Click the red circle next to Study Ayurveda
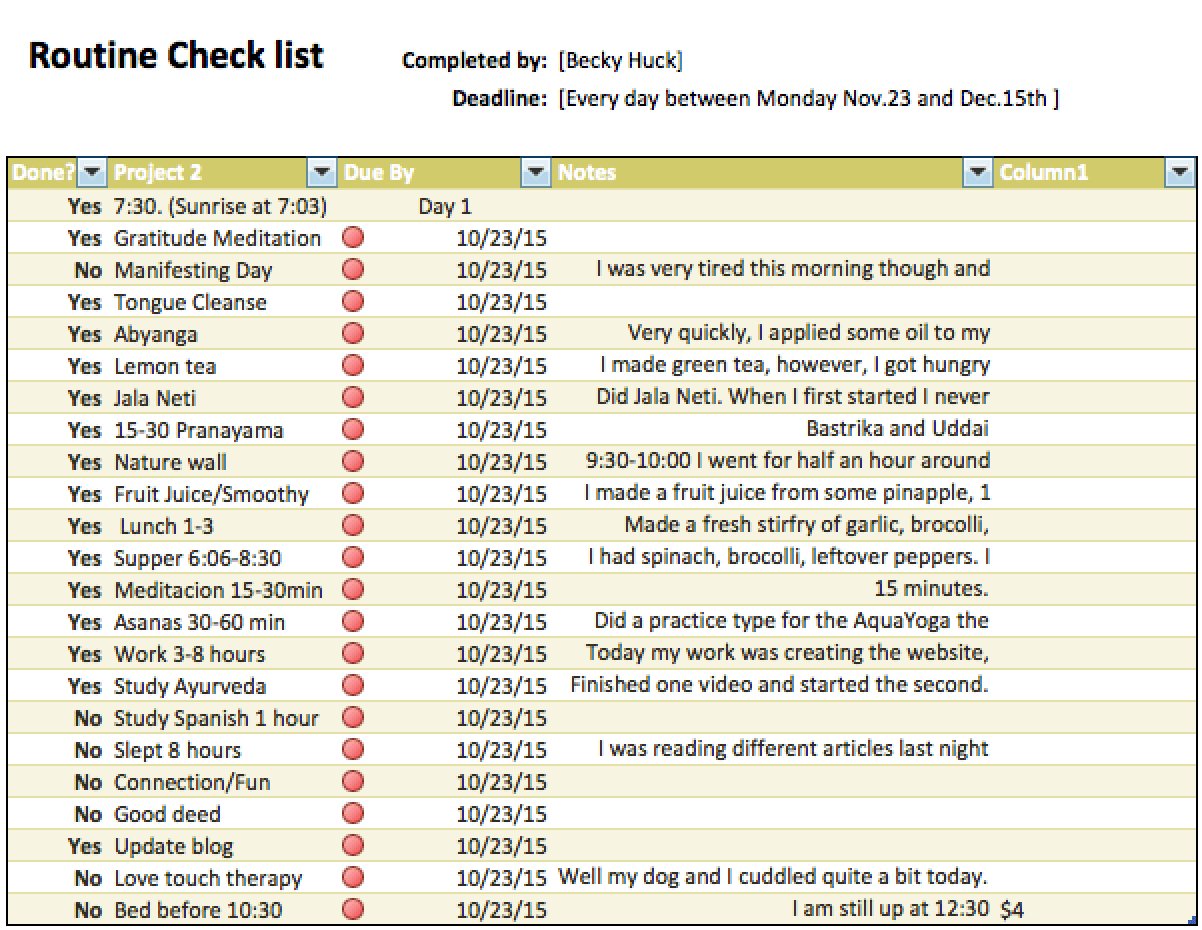This screenshot has height=930, width=1202. click(351, 686)
